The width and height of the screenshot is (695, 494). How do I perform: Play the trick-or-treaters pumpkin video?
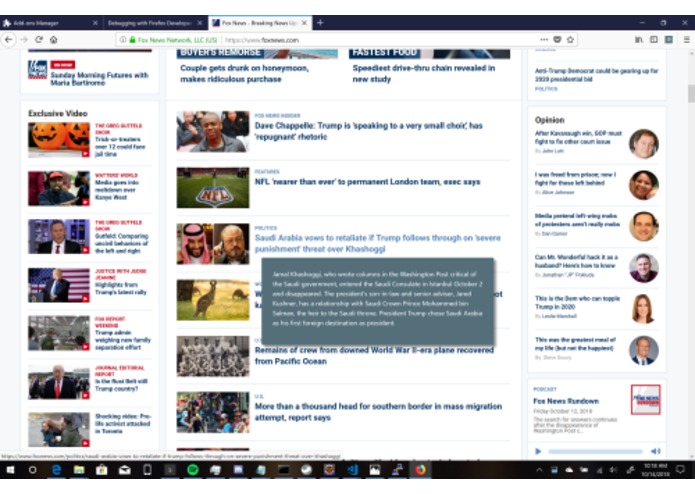tap(59, 140)
